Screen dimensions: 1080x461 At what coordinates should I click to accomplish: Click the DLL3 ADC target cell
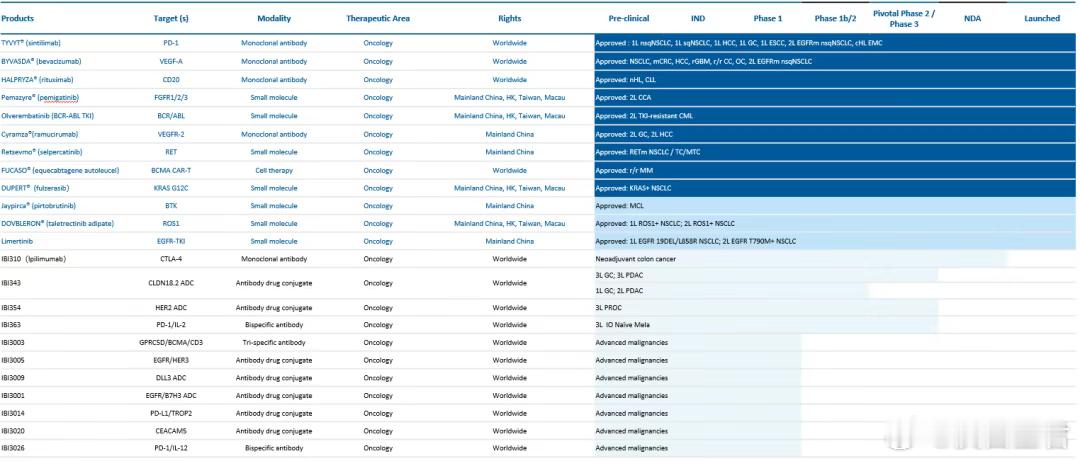coord(171,378)
